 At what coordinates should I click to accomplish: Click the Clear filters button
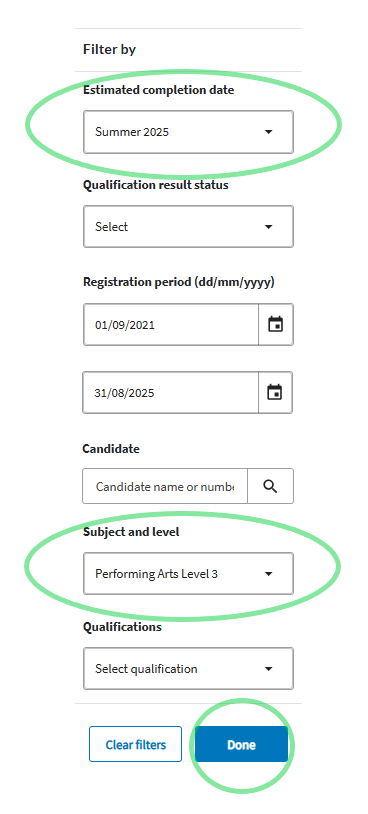135,744
